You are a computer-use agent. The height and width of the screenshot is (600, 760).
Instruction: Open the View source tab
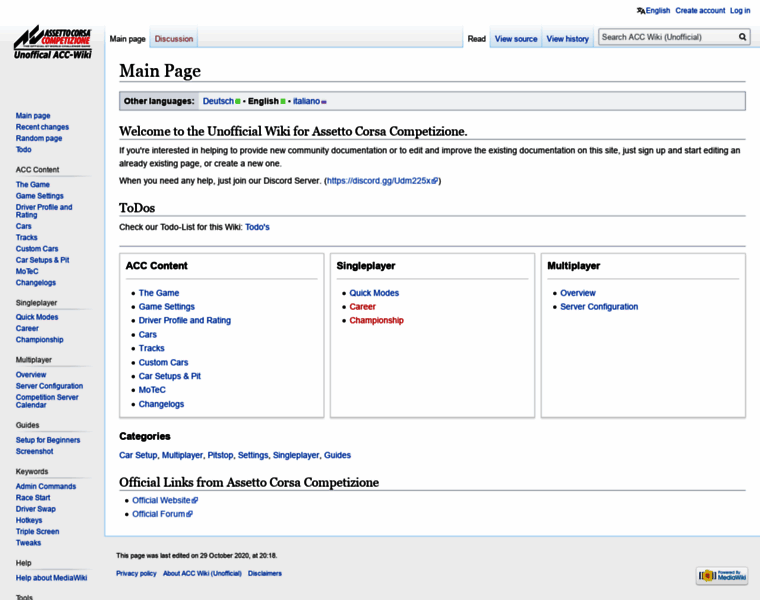(516, 39)
